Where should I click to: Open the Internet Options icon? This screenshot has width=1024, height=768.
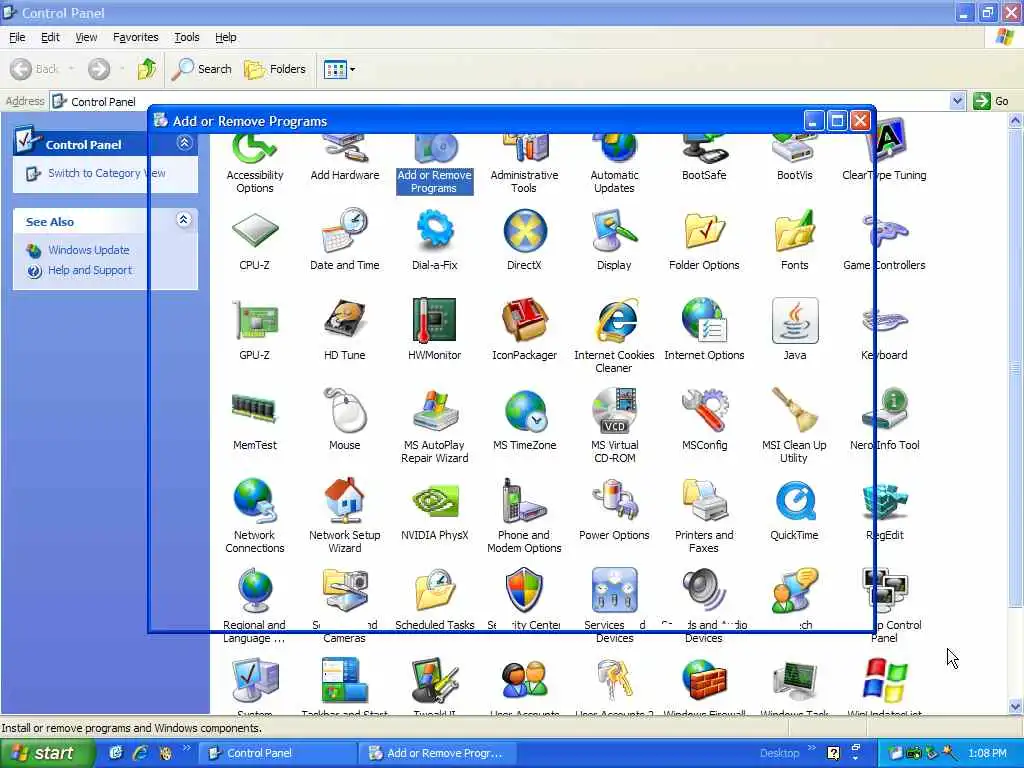point(704,321)
